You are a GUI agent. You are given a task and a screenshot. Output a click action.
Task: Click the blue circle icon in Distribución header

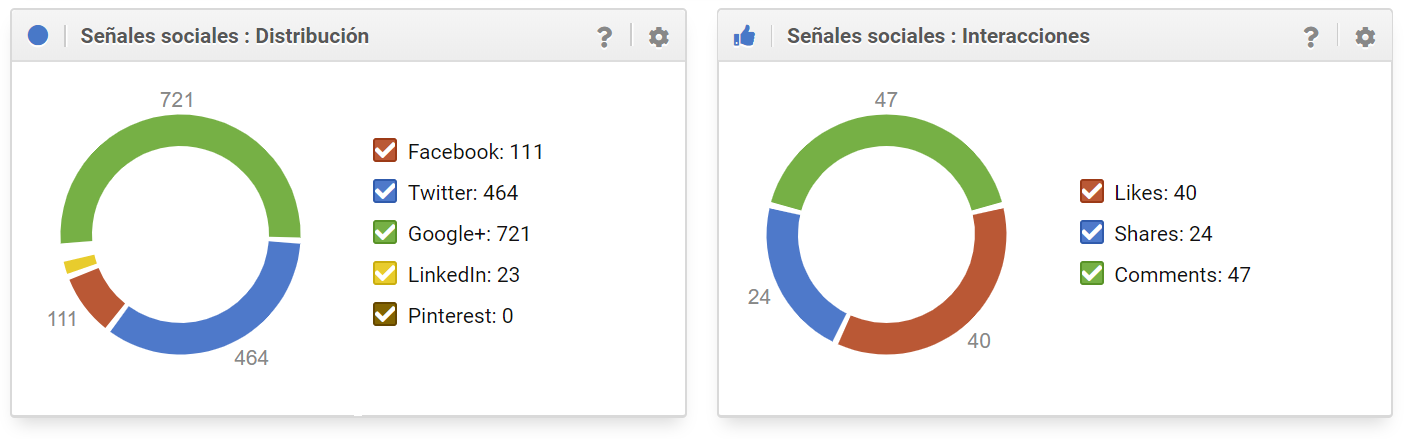tap(38, 36)
